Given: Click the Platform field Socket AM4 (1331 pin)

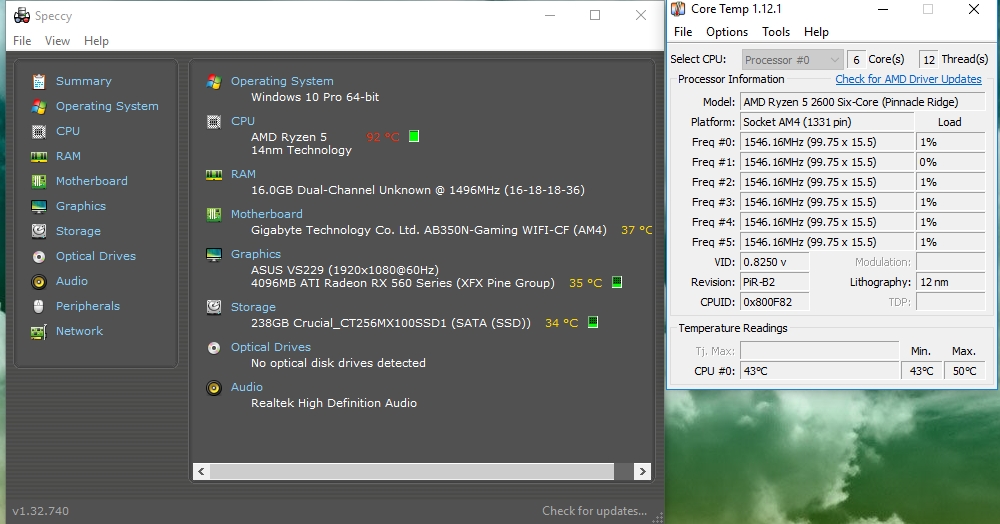Looking at the screenshot, I should (827, 122).
